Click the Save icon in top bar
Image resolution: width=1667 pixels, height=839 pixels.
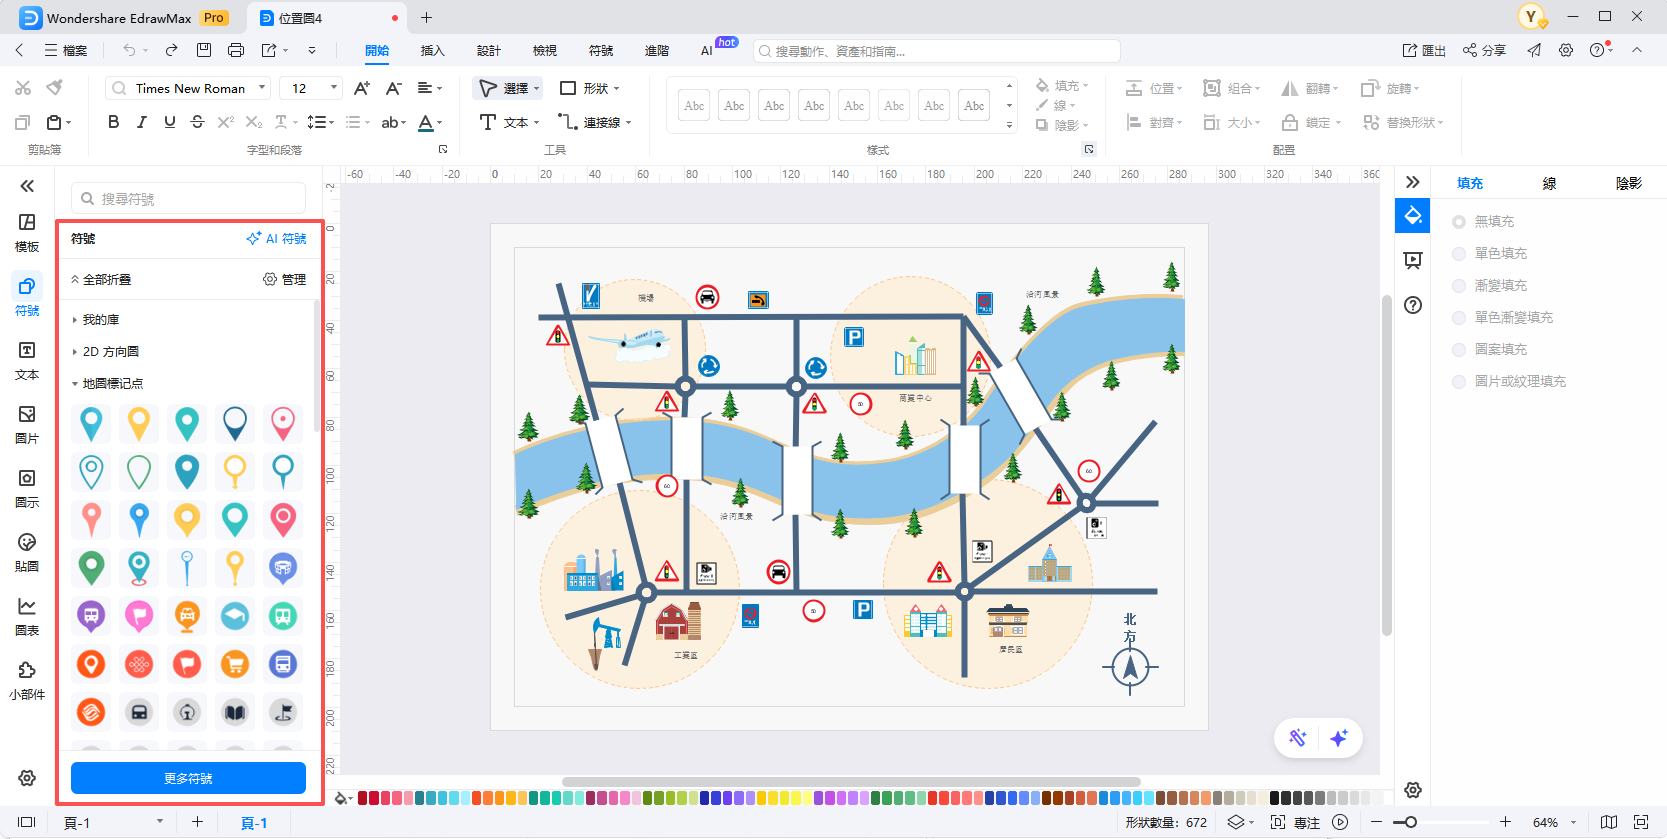(204, 50)
